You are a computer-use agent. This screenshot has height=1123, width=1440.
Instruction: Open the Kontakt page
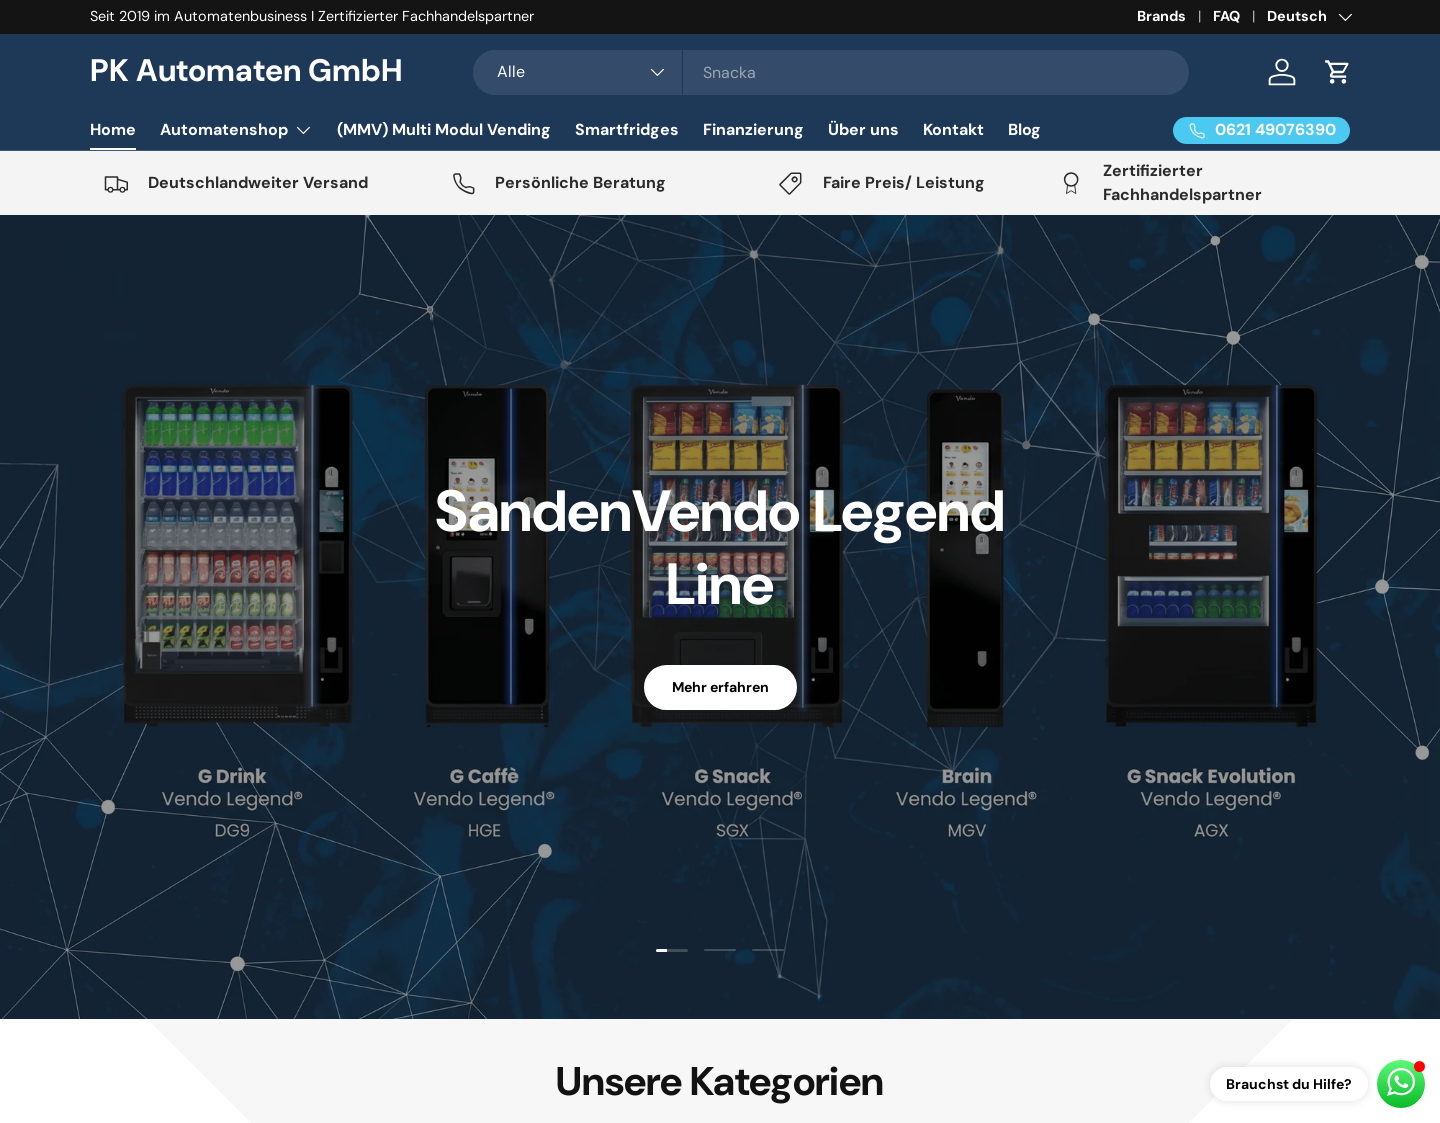[953, 130]
